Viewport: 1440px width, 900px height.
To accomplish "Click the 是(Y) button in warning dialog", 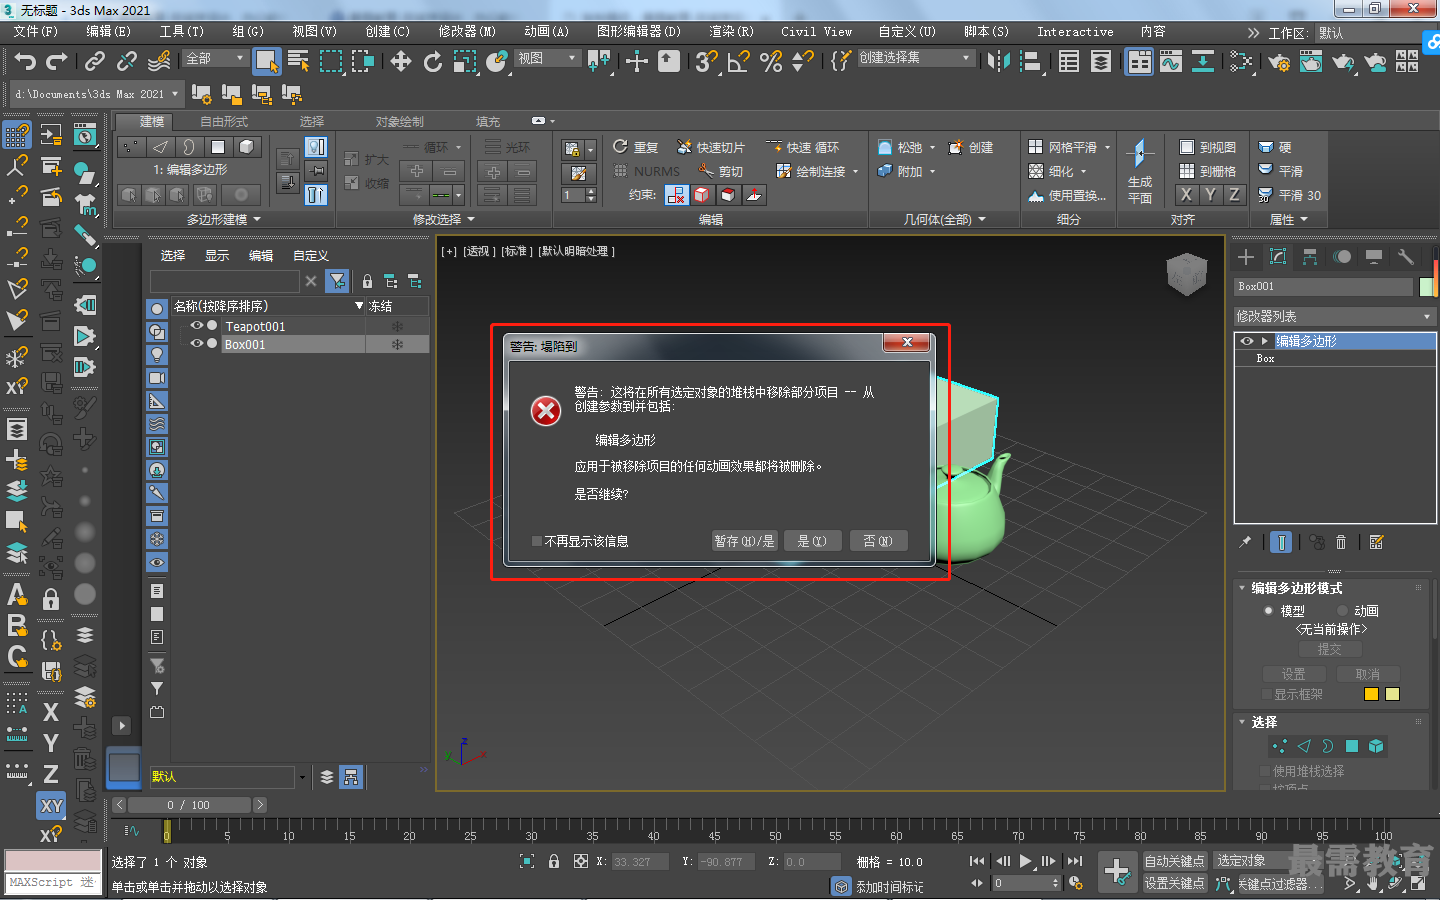I will 812,541.
